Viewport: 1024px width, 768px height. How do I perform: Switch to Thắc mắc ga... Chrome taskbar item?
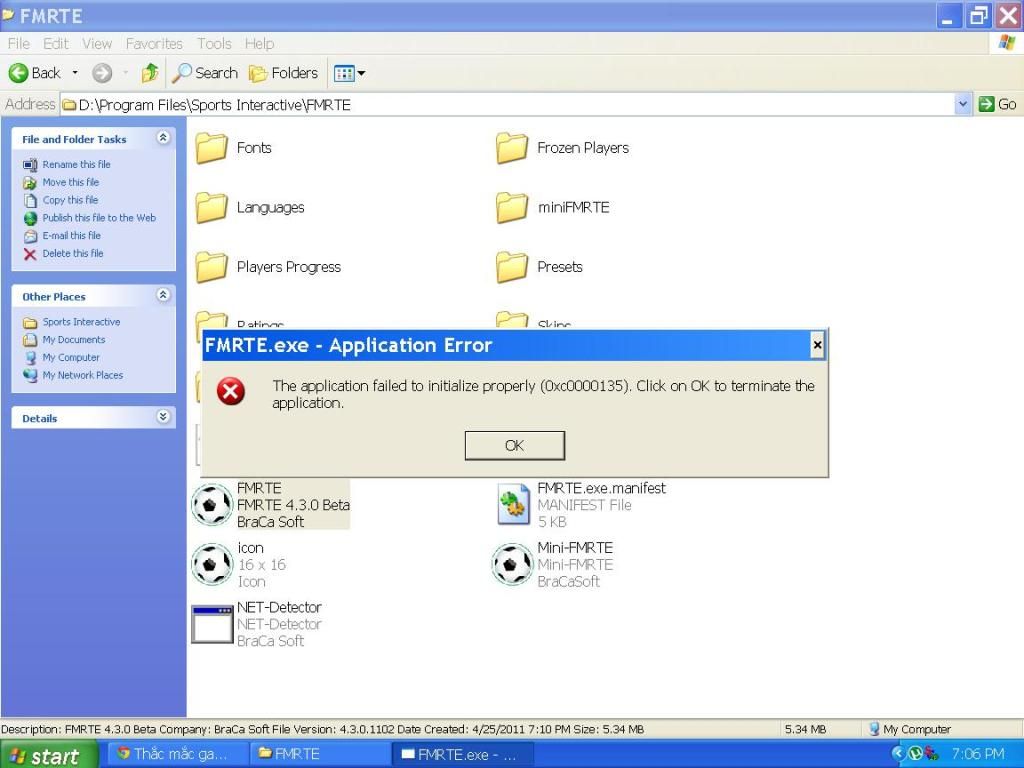pyautogui.click(x=176, y=754)
